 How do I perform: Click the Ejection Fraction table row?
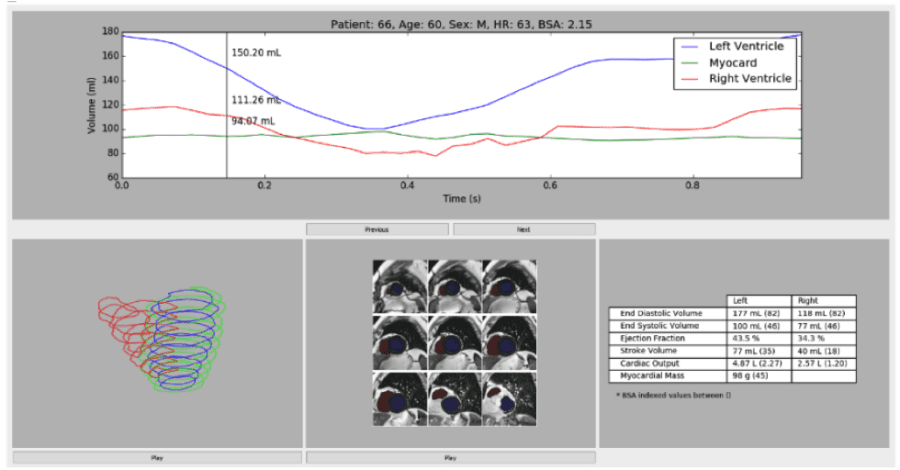click(x=732, y=339)
